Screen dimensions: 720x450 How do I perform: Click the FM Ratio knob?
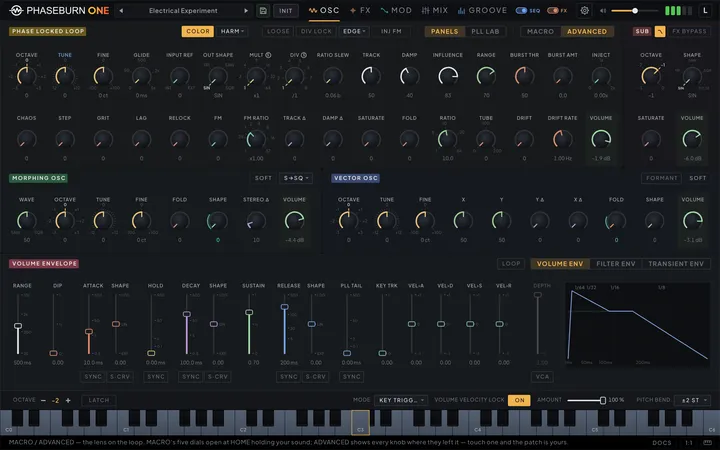256,139
